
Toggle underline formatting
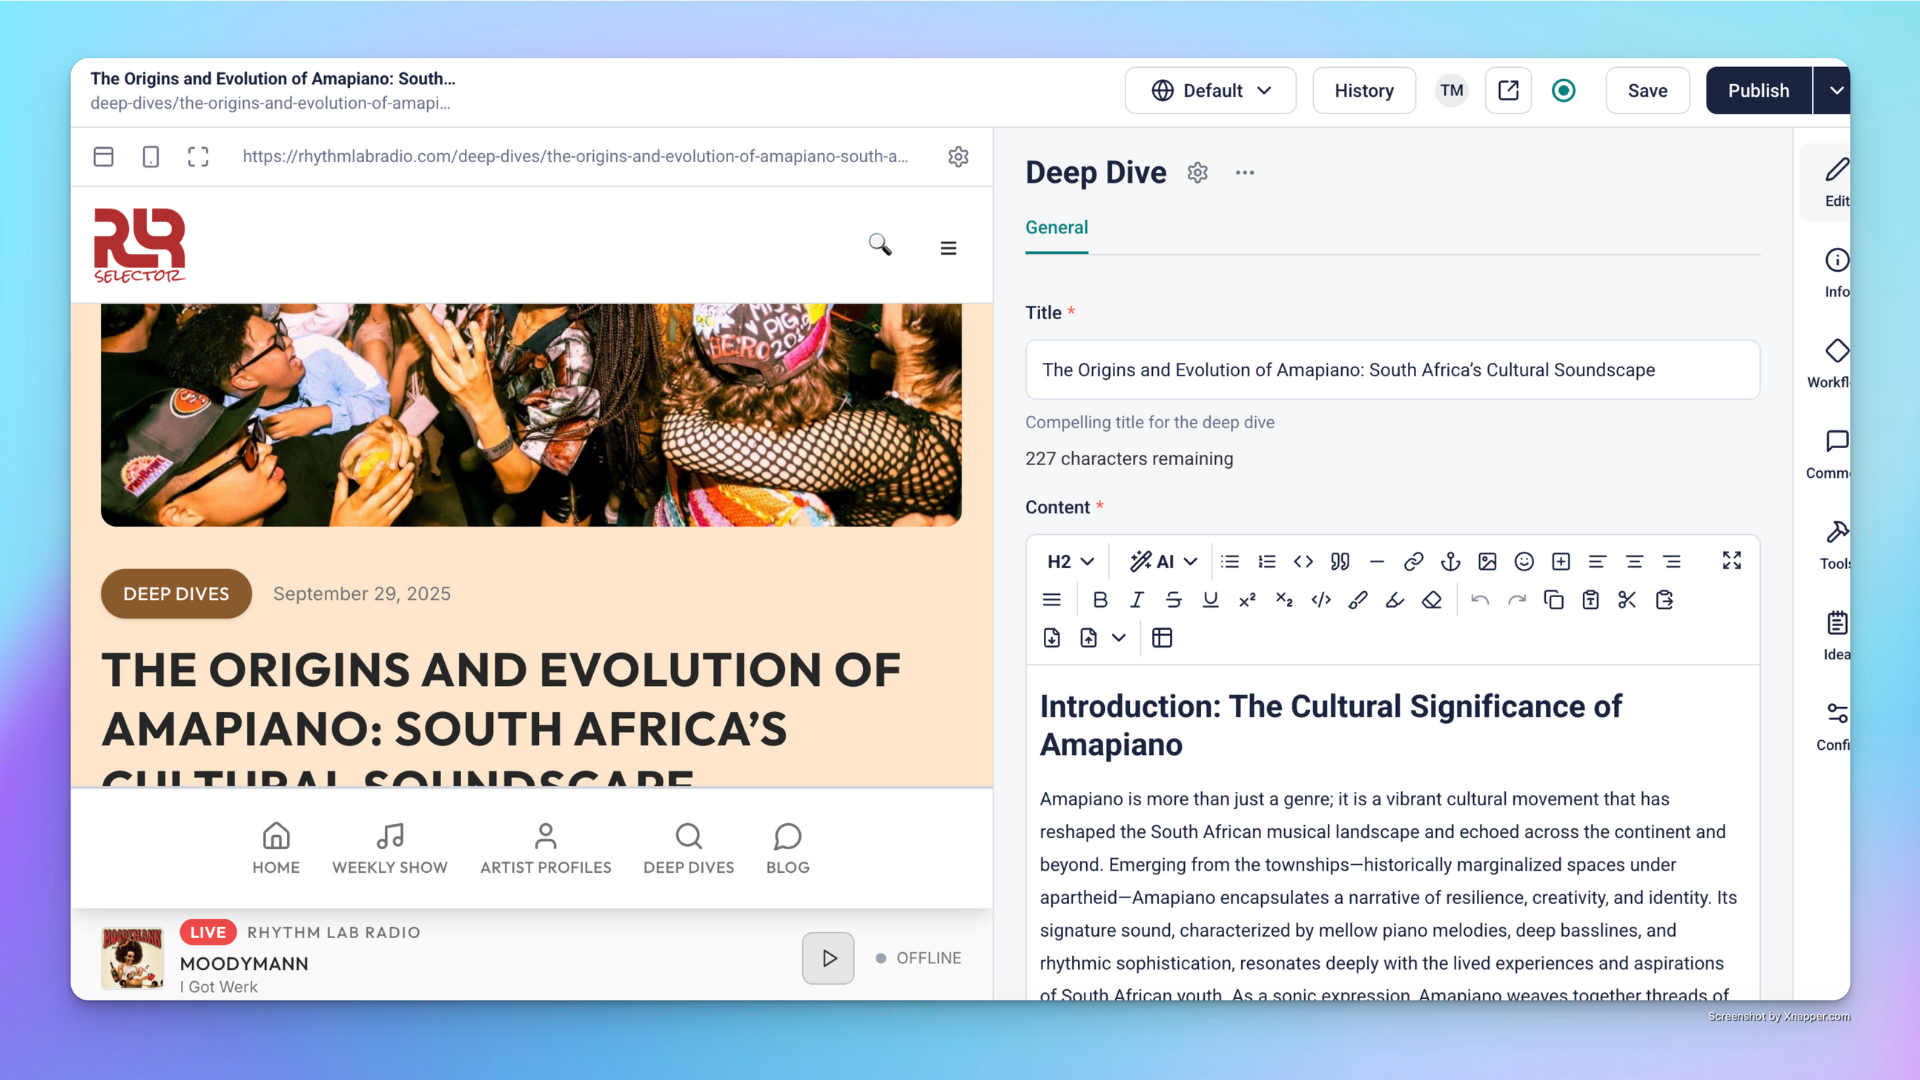coord(1210,600)
